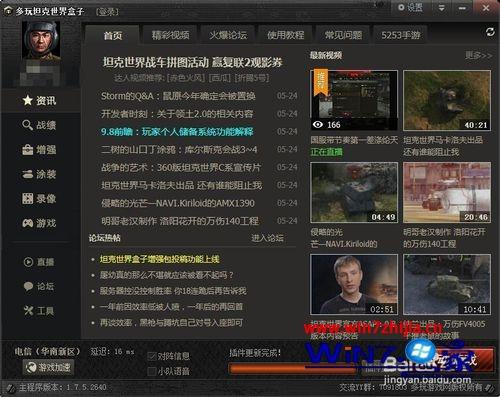Switch to the 火爆论坛 tab
This screenshot has width=500, height=397.
228,35
